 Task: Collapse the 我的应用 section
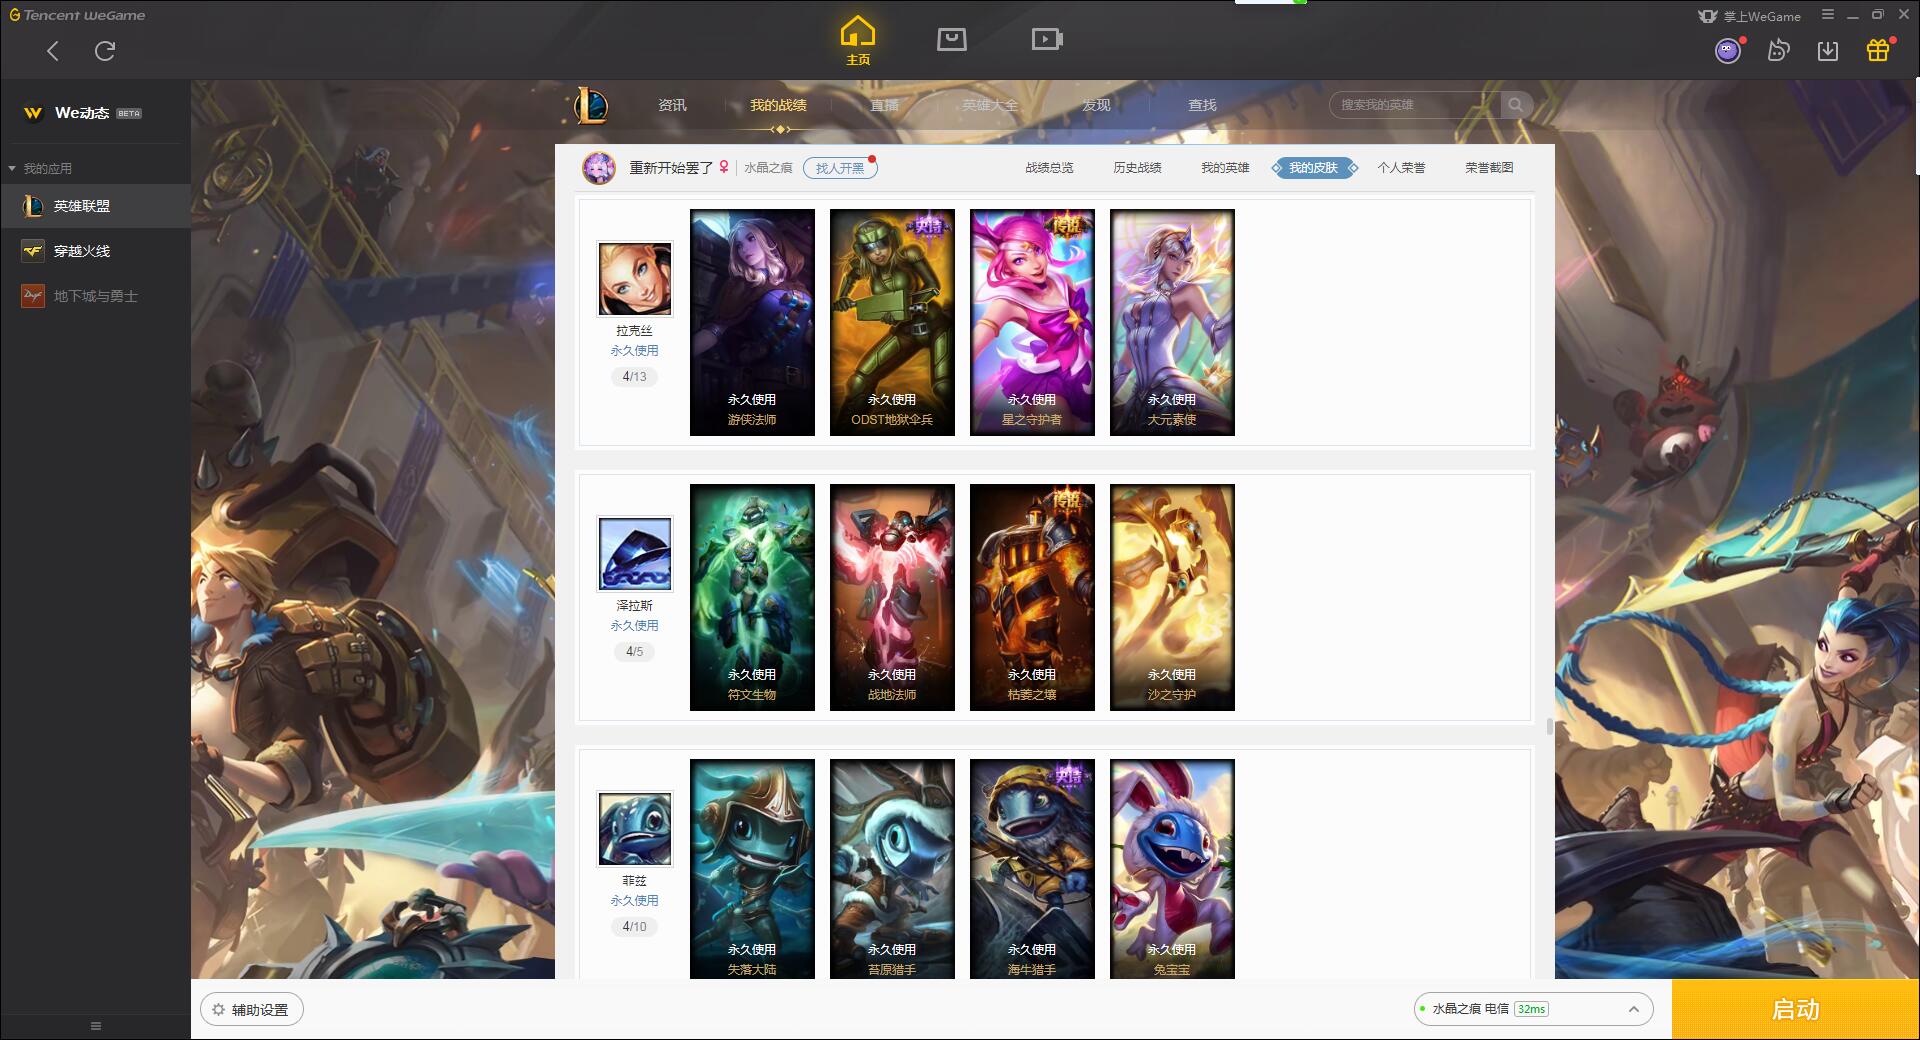click(40, 168)
